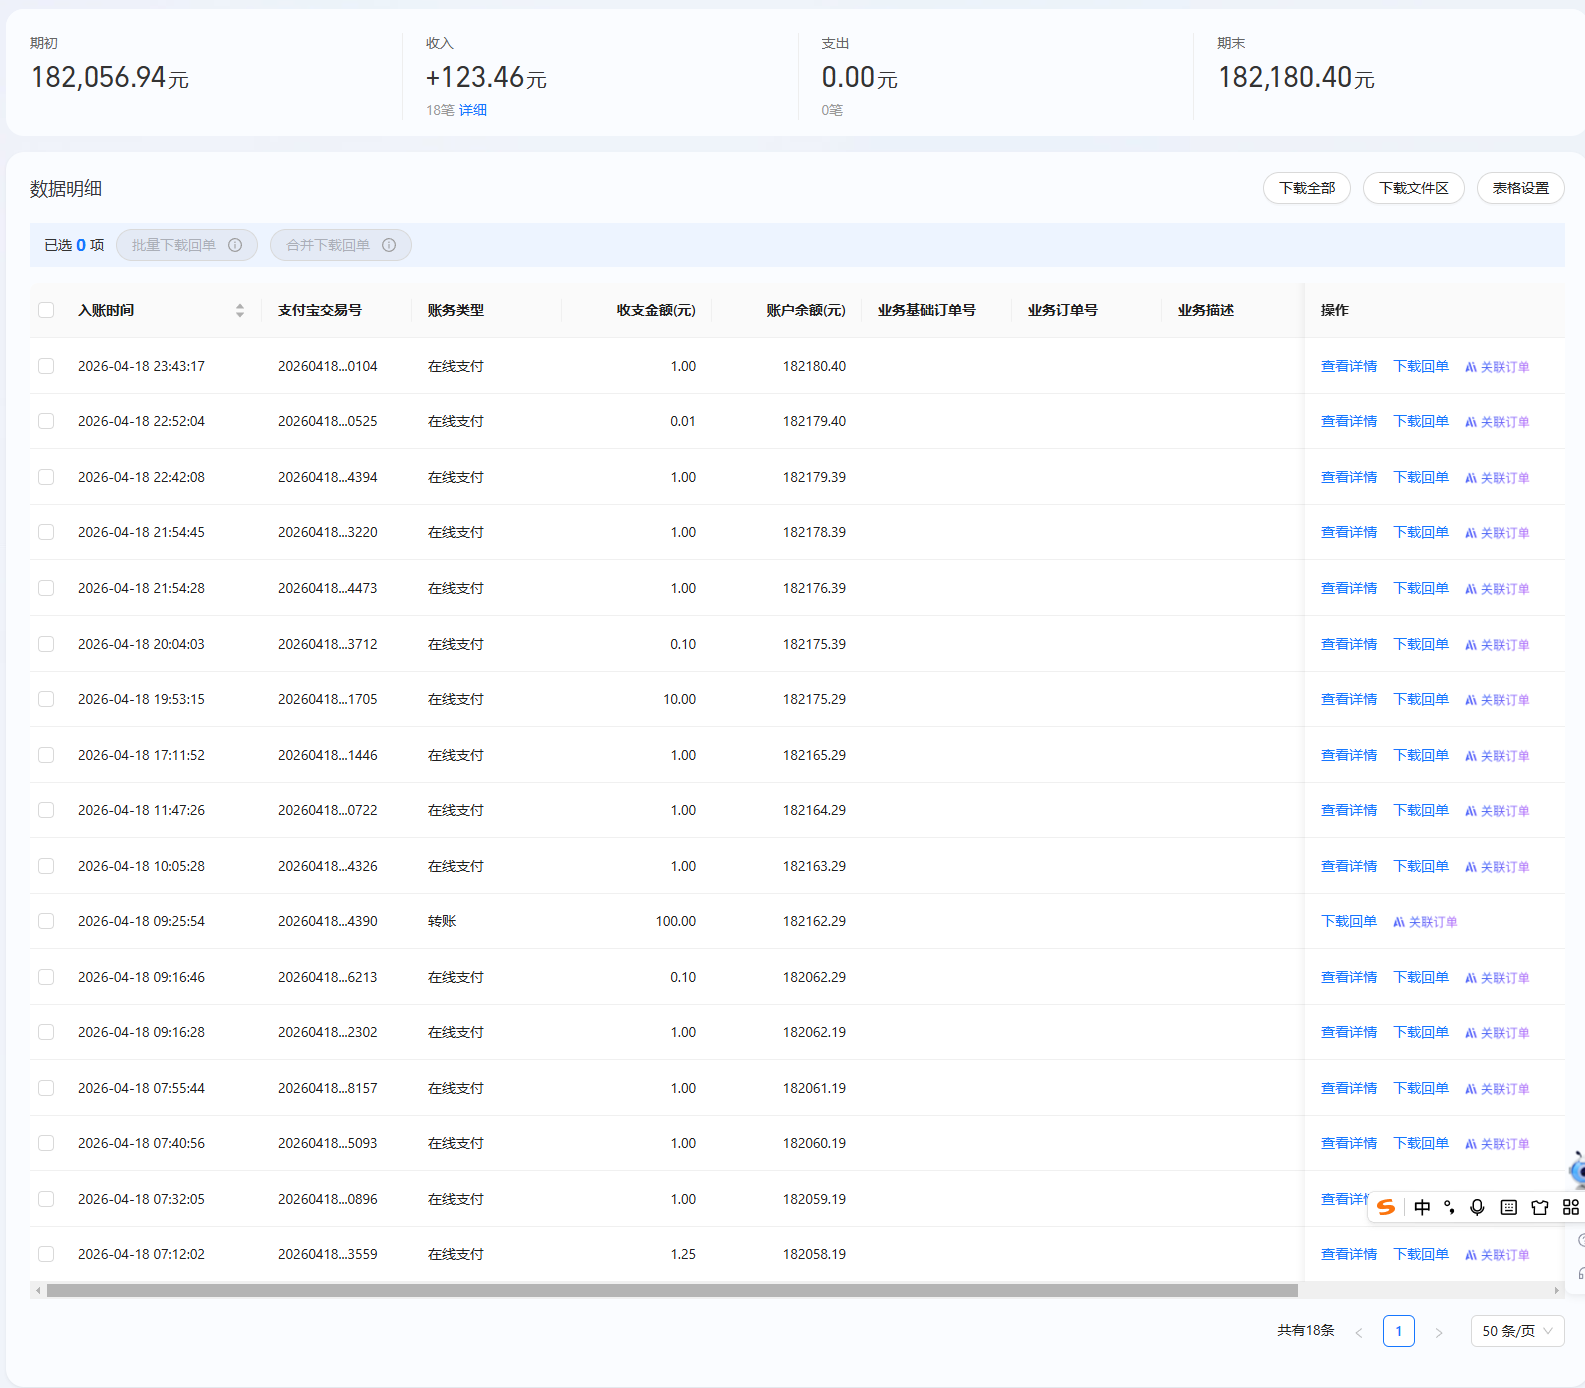Open the IME skin shirt icon

pyautogui.click(x=1540, y=1207)
